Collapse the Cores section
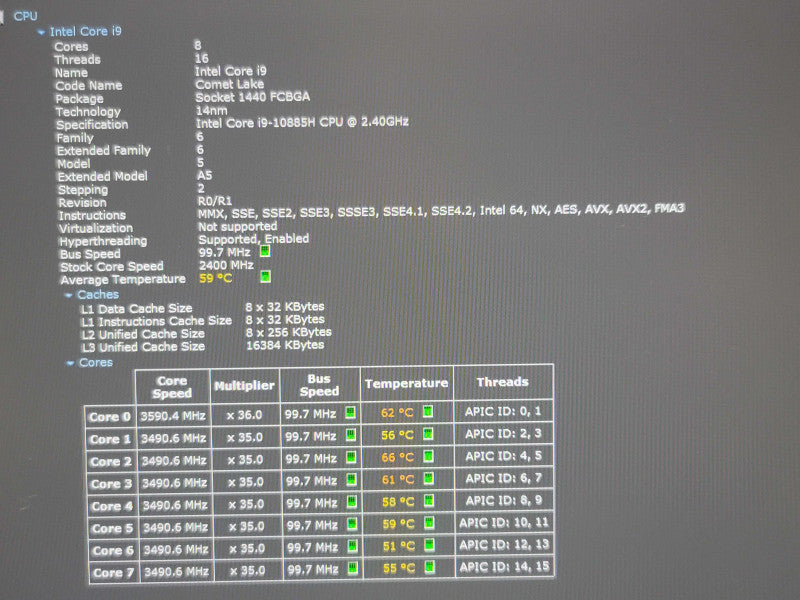This screenshot has height=600, width=800. point(70,363)
